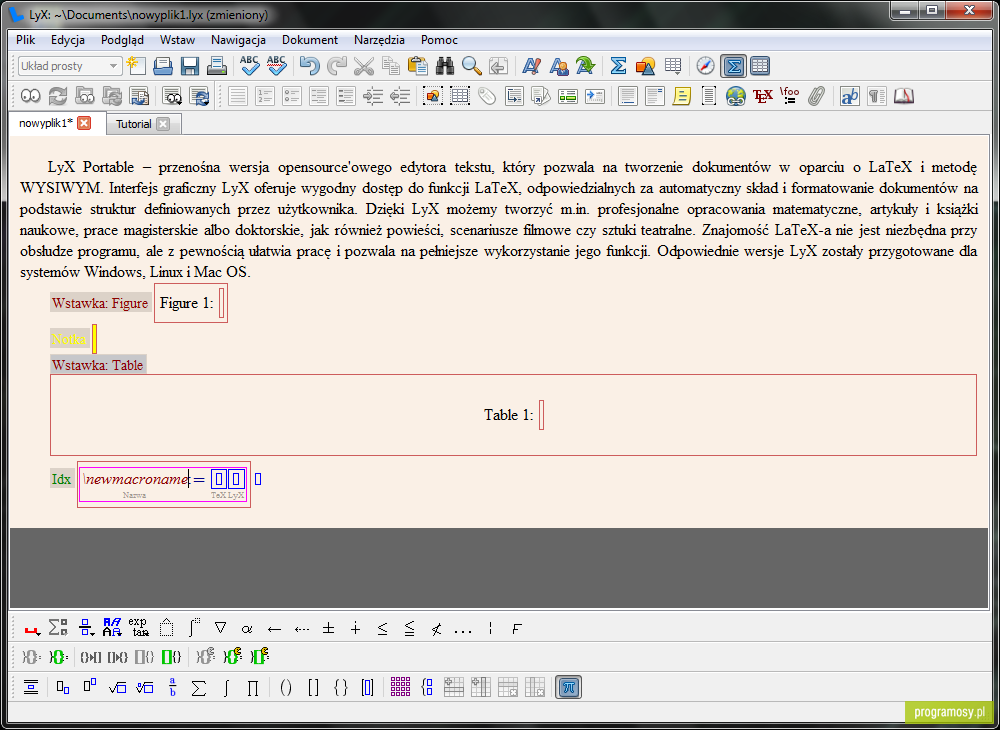Print the document with the printer icon
This screenshot has width=1000, height=730.
217,66
